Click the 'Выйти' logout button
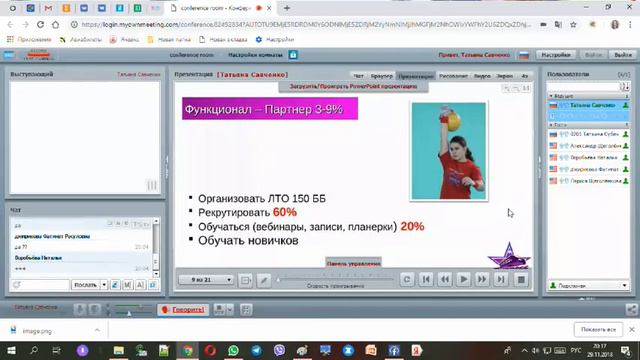The height and width of the screenshot is (360, 640). [x=622, y=55]
